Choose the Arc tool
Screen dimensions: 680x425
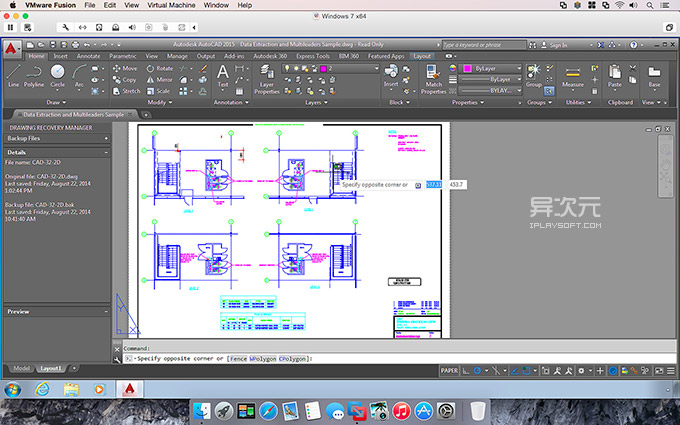coord(79,75)
